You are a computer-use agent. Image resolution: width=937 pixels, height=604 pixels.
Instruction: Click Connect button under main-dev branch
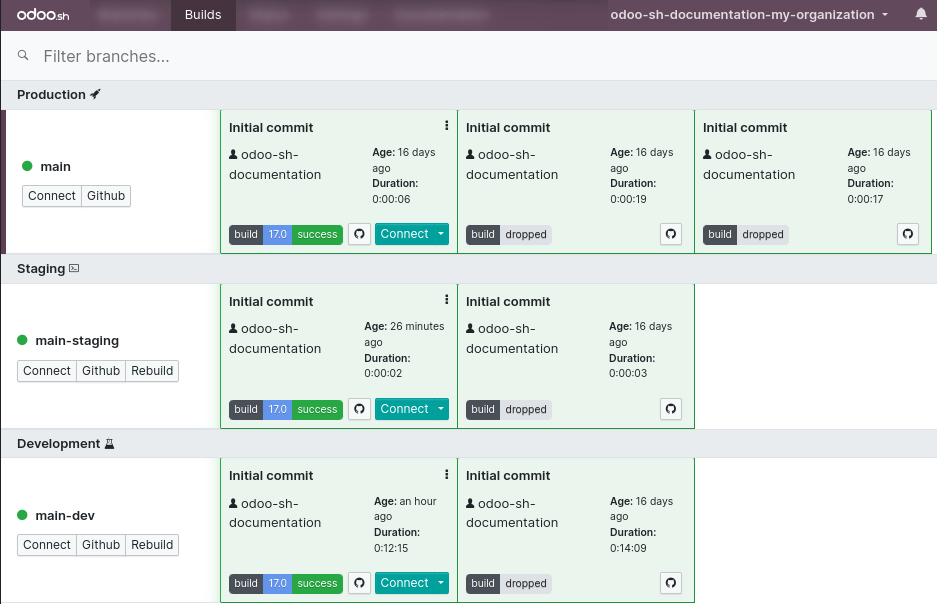tap(47, 545)
